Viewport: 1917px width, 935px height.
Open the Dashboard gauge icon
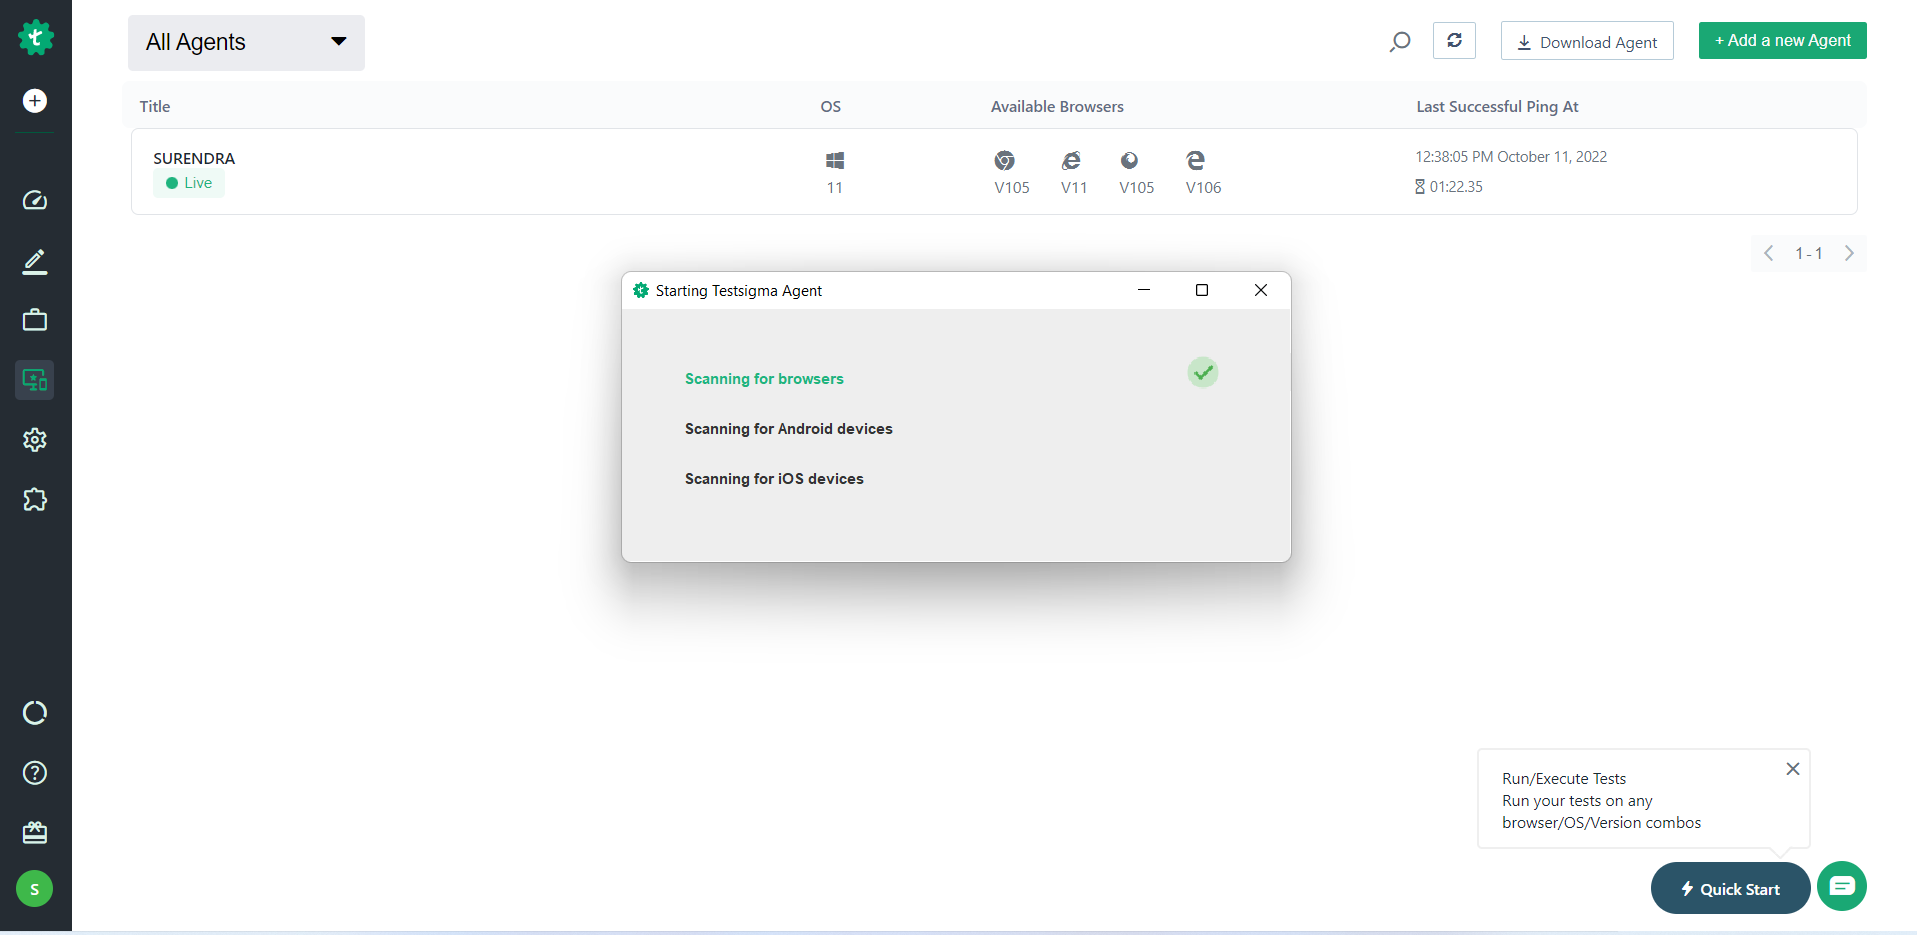point(35,200)
